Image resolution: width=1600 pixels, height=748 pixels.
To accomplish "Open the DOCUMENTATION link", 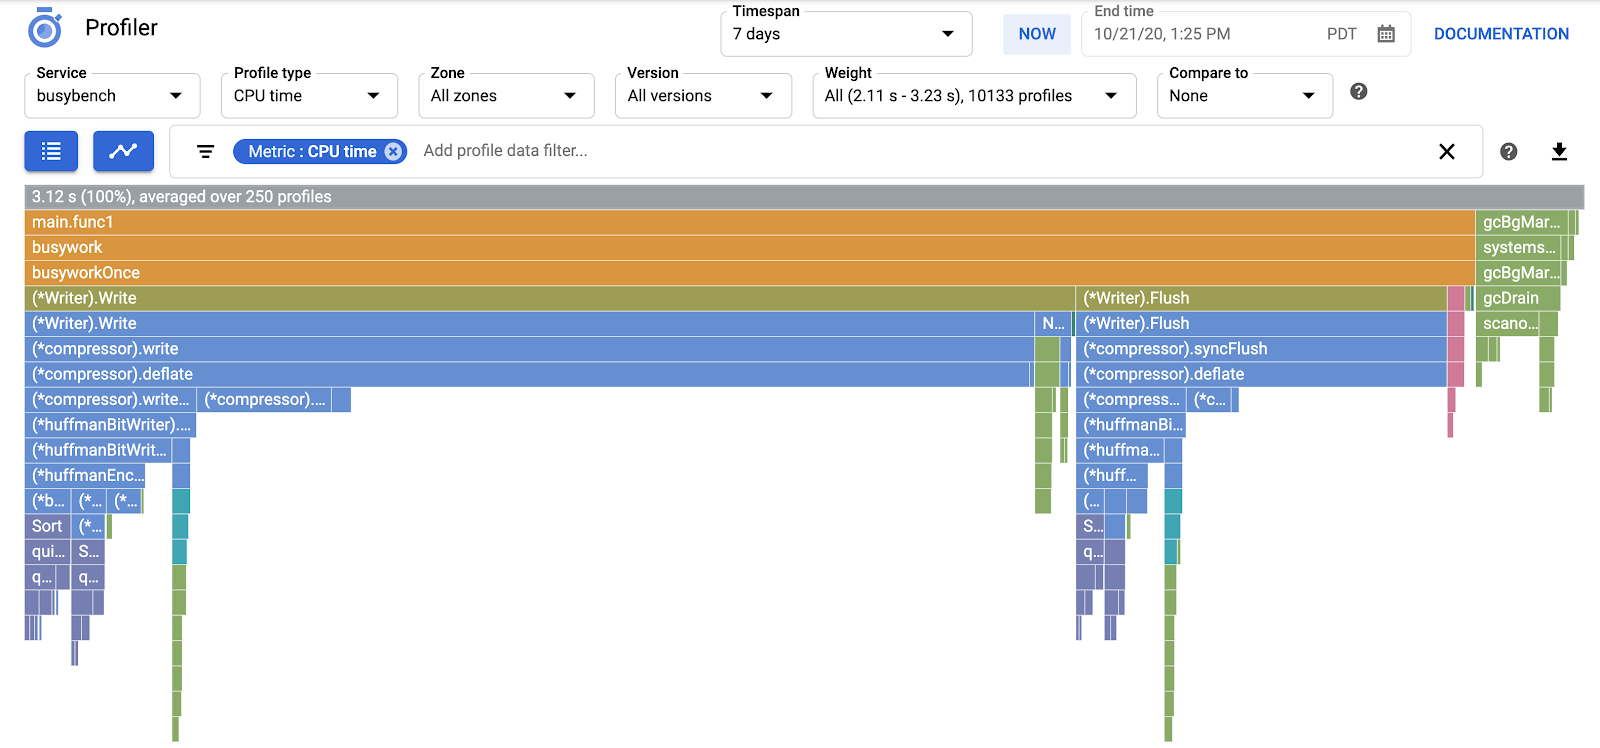I will coord(1501,34).
